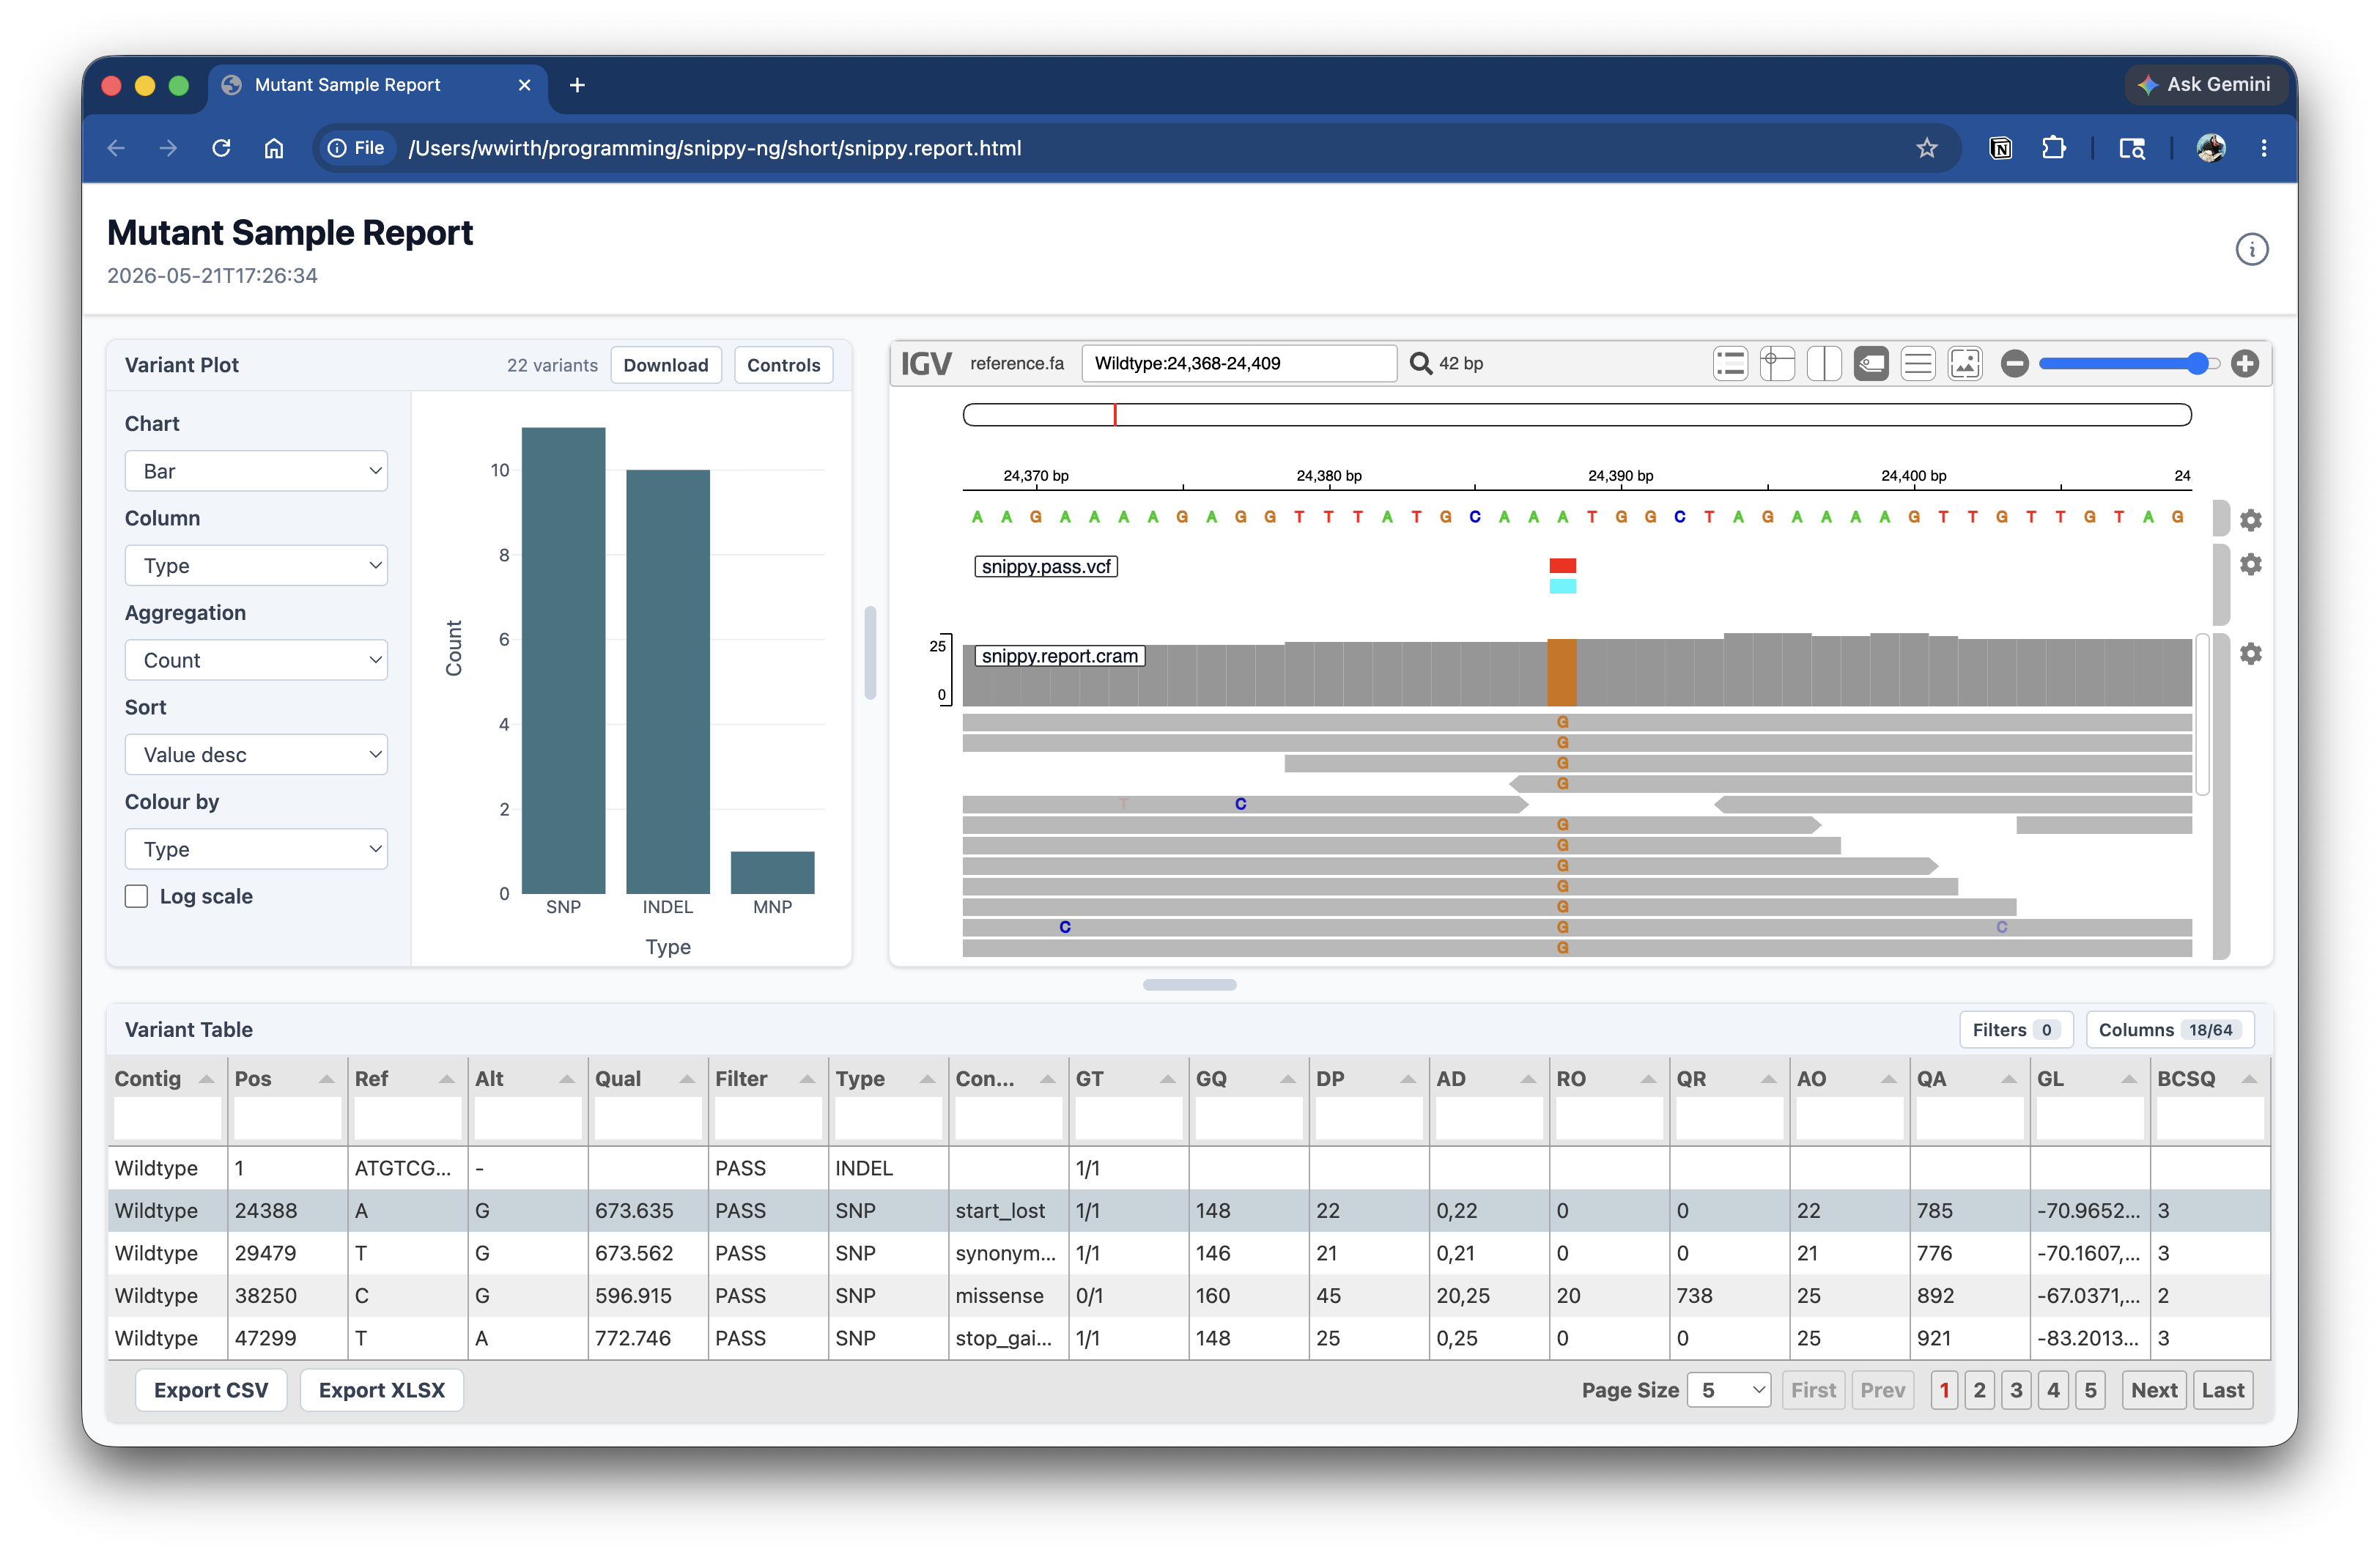Image resolution: width=2380 pixels, height=1555 pixels.
Task: Open sequence track settings gear
Action: coord(2250,520)
